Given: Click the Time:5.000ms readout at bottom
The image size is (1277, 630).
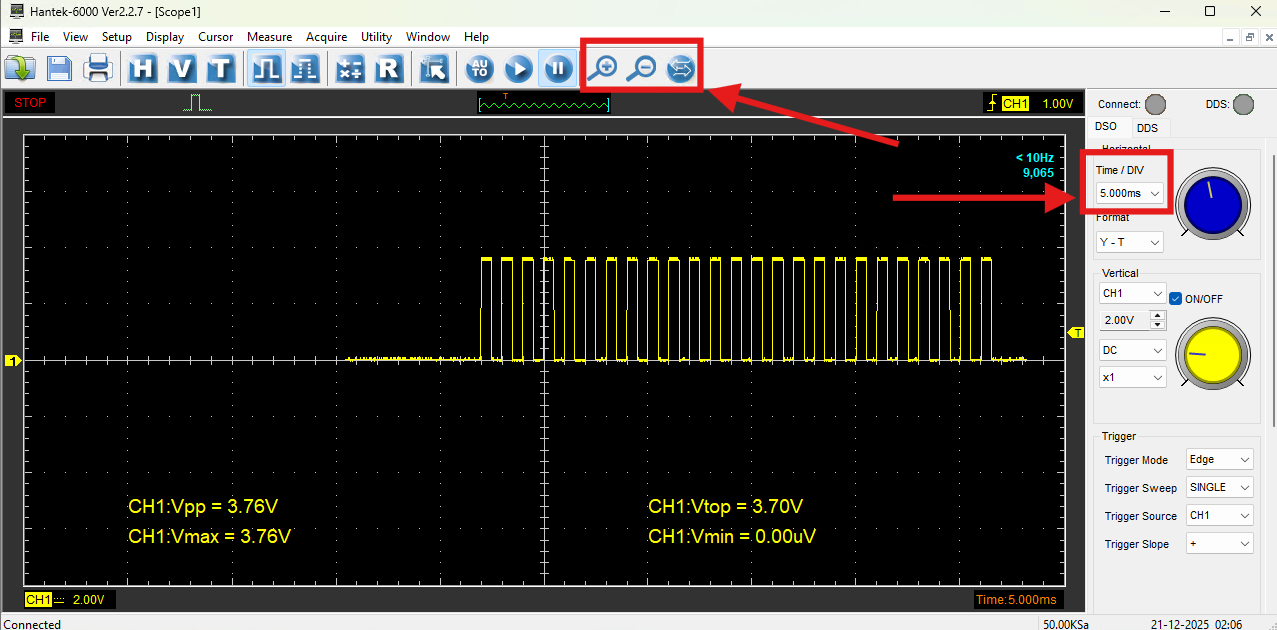Looking at the screenshot, I should (1016, 600).
